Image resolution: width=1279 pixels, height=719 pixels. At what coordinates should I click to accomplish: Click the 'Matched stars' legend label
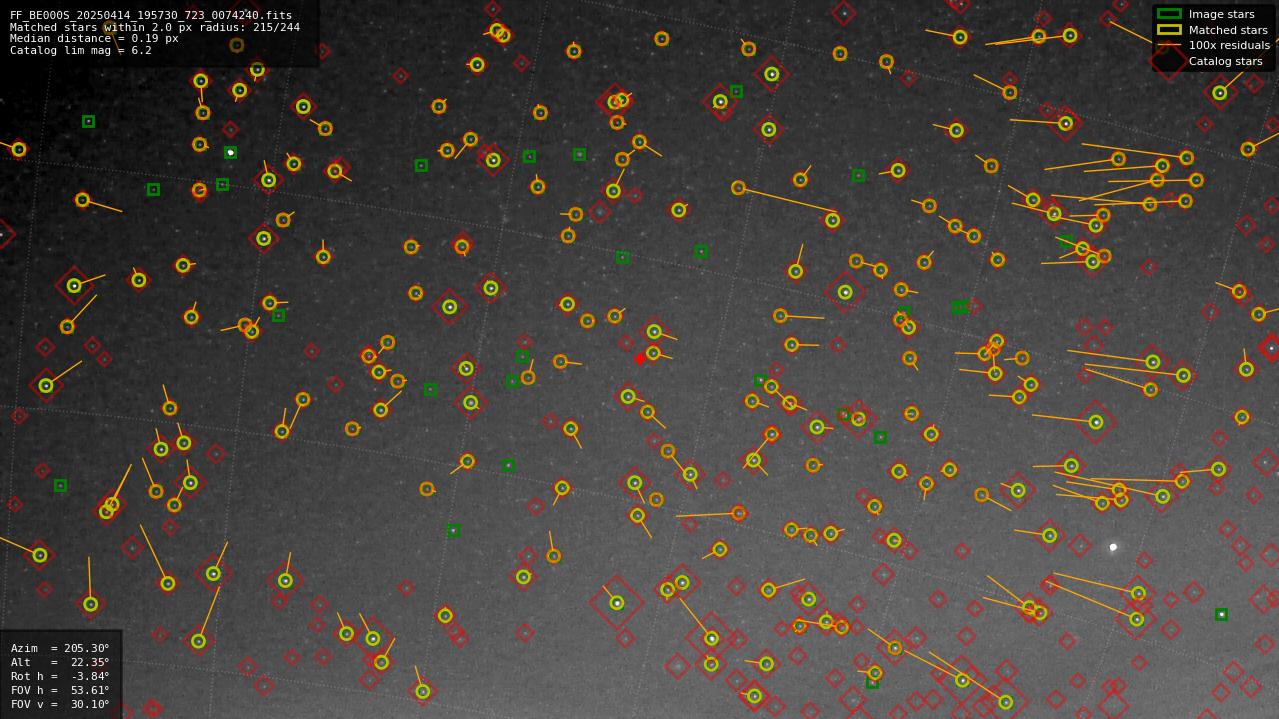click(1228, 30)
